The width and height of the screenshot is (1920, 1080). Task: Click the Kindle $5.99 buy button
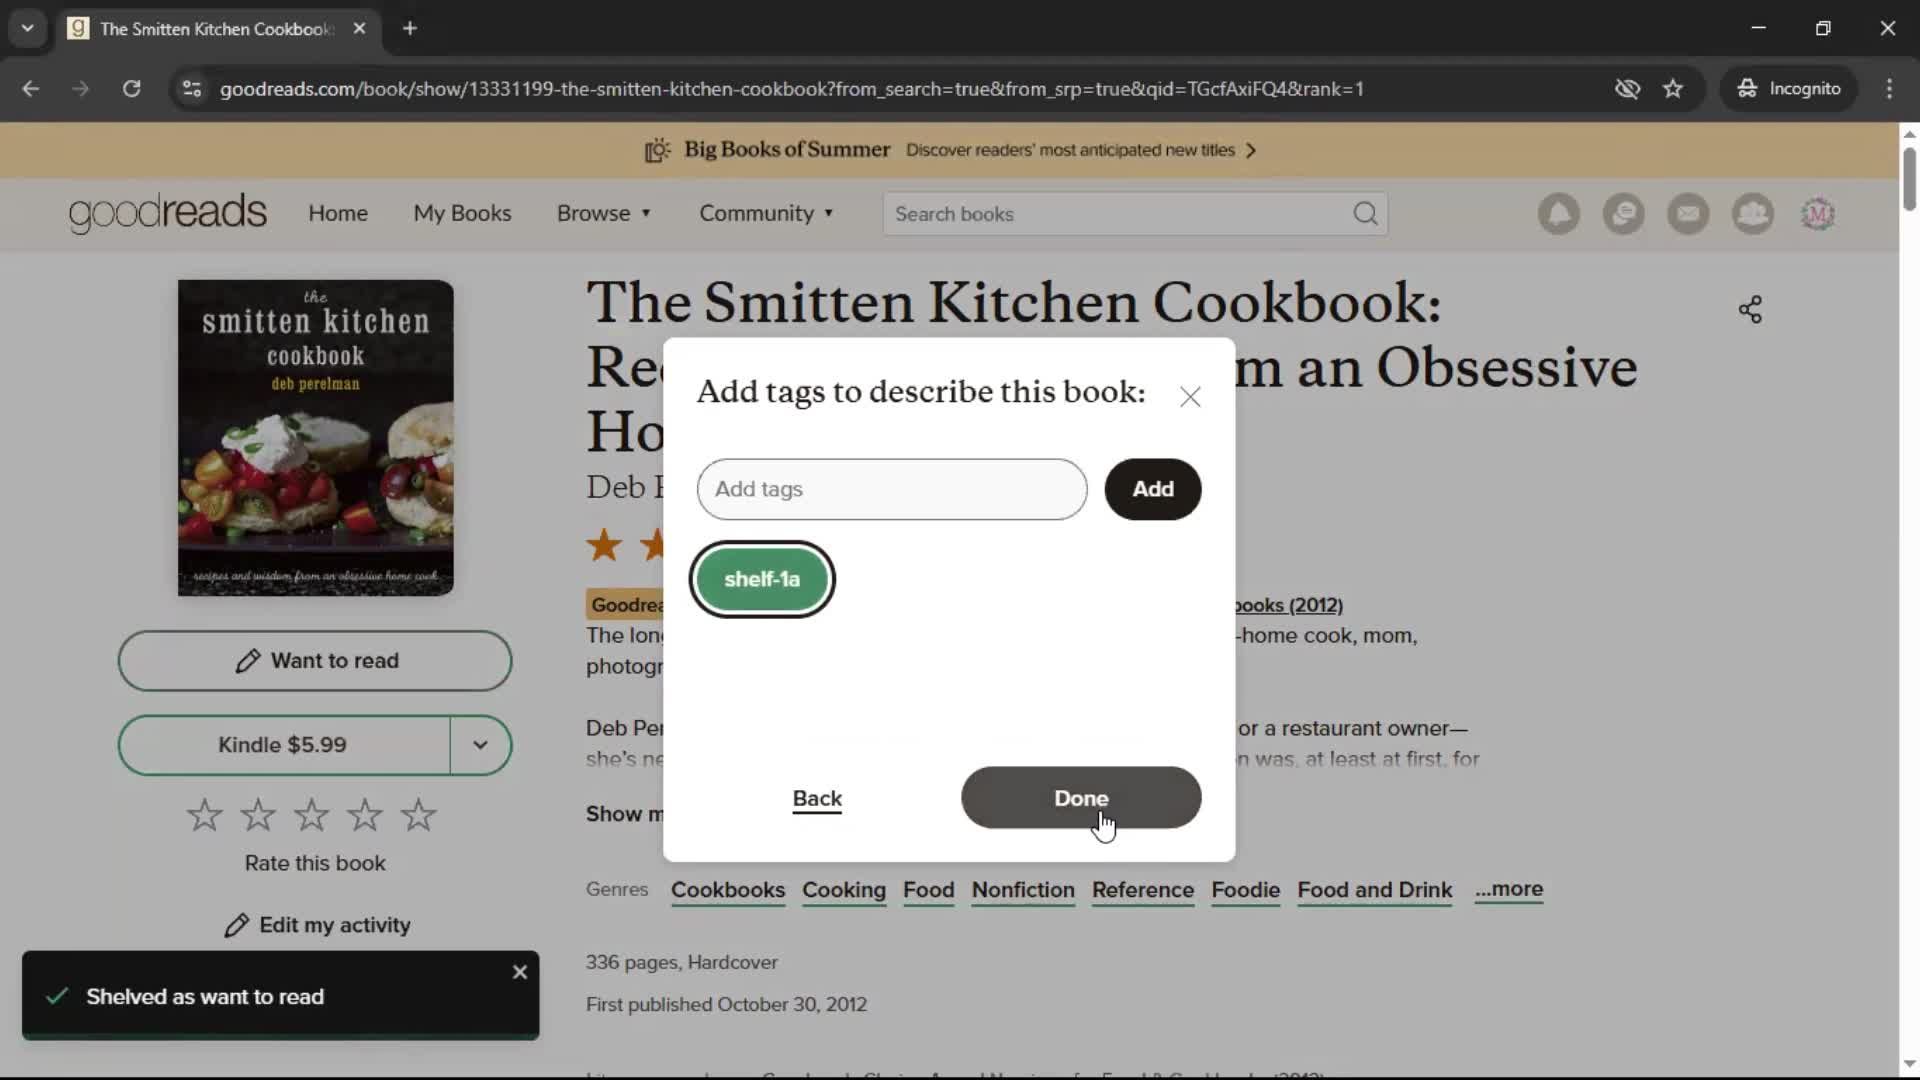(283, 745)
